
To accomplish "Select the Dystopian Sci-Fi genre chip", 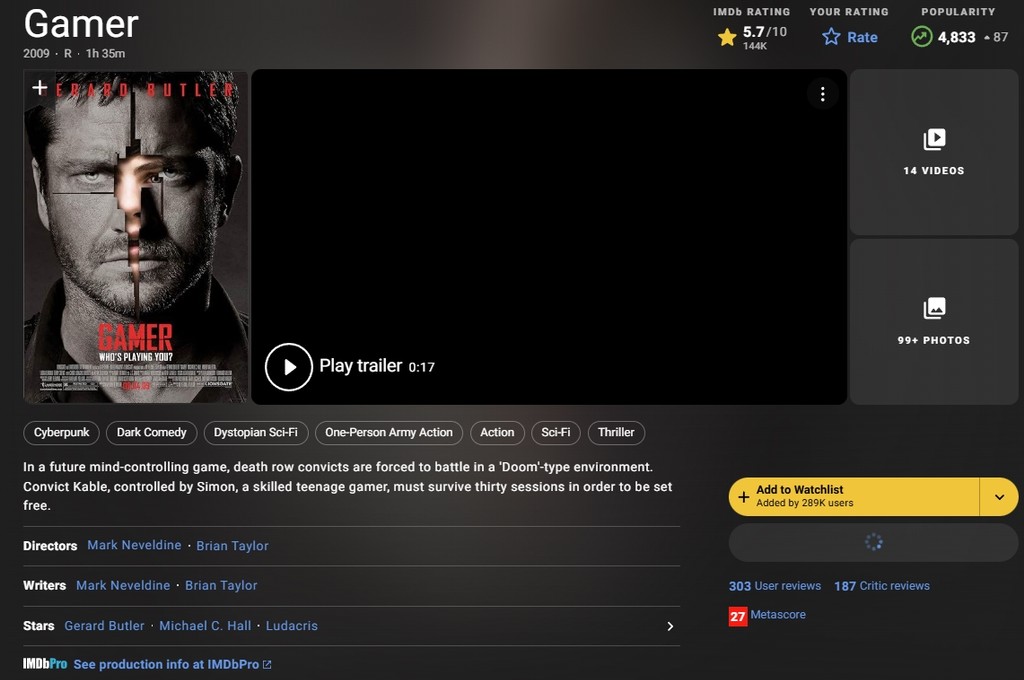I will 255,432.
